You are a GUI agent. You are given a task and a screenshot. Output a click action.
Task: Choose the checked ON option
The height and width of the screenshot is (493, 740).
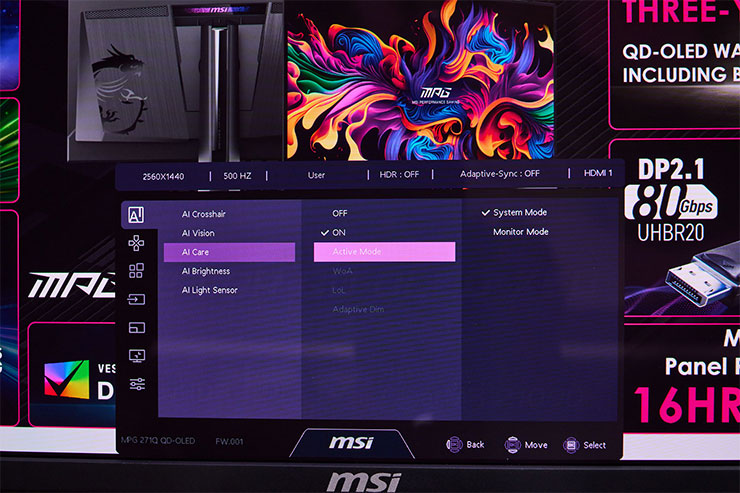click(x=339, y=232)
